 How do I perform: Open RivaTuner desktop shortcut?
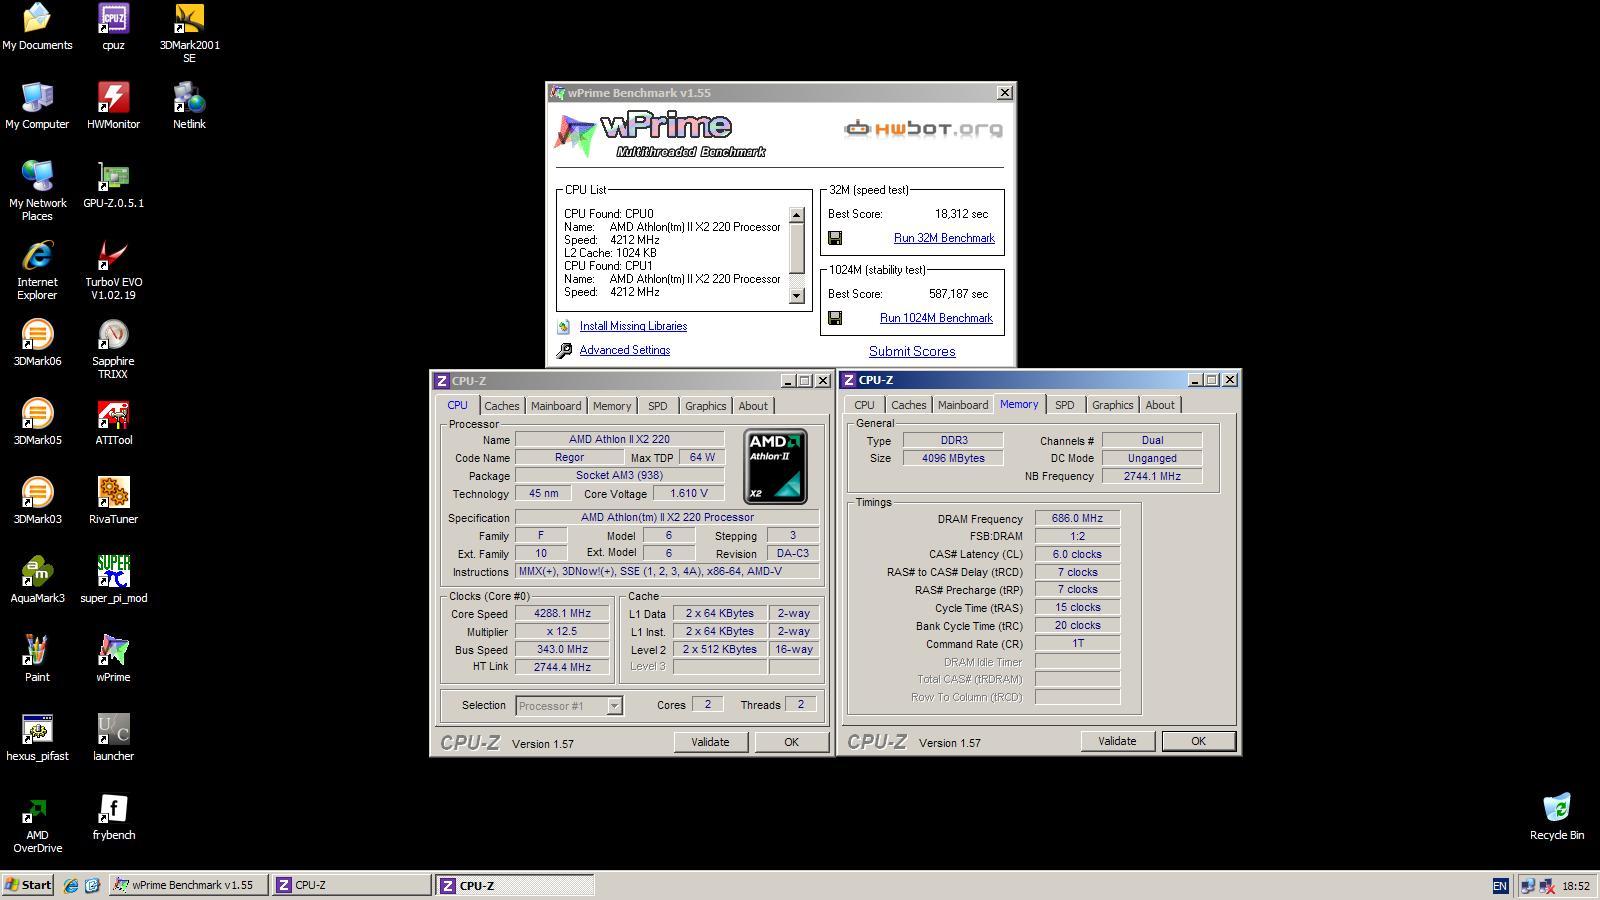point(113,501)
